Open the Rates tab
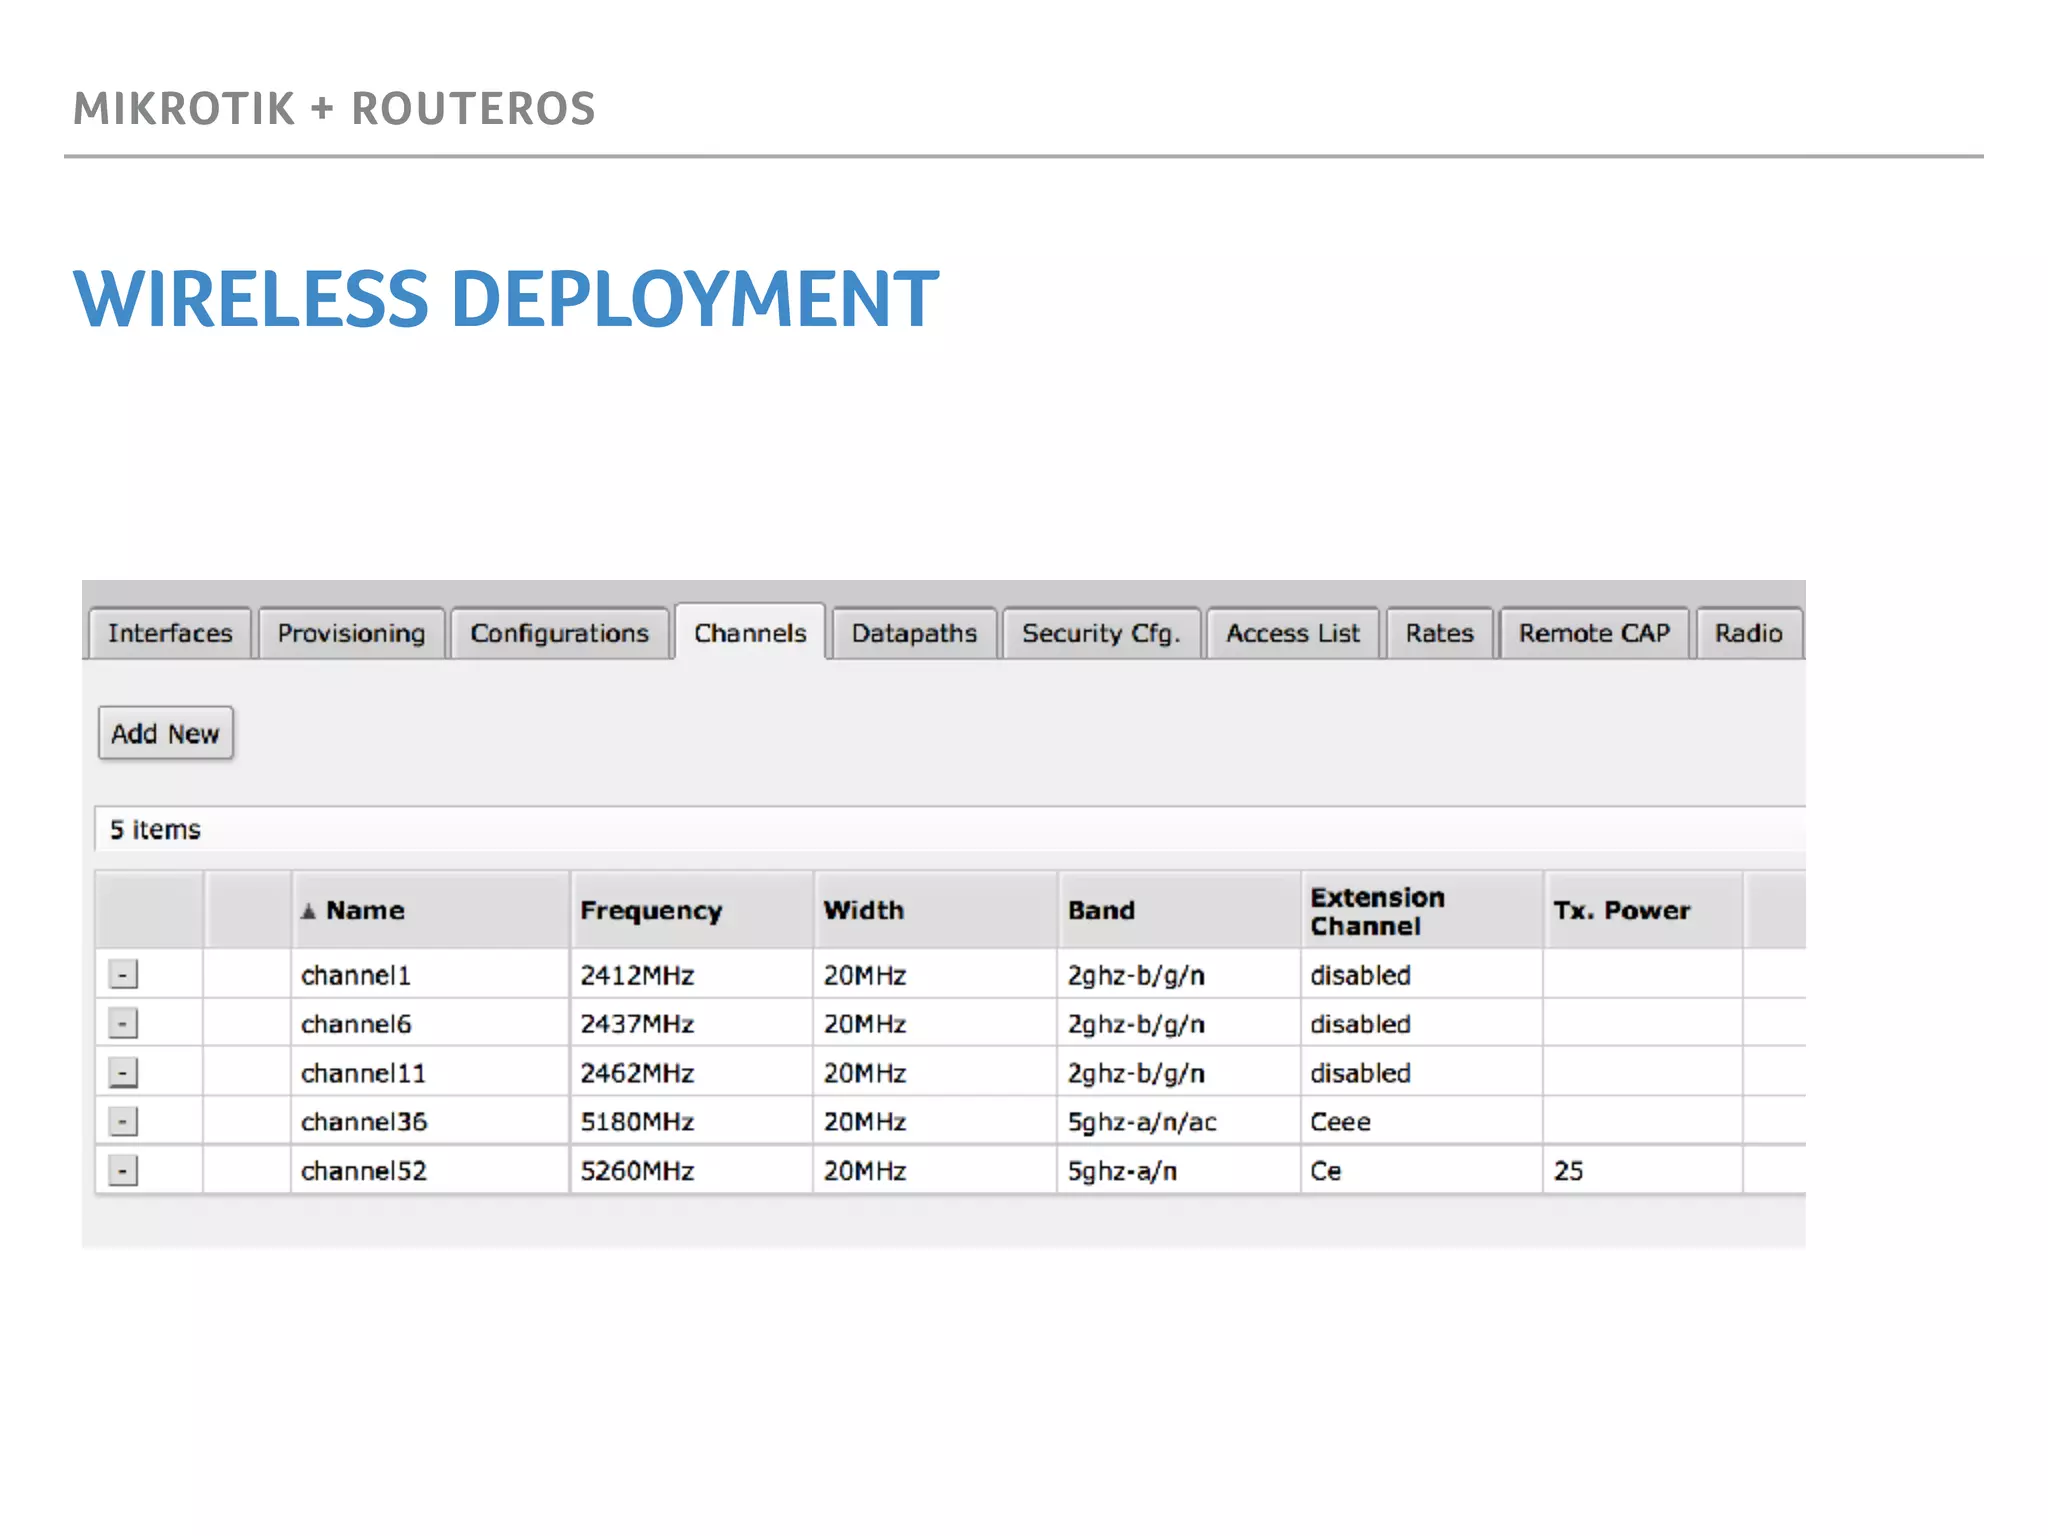Screen dimensions: 2048x1536 tap(1439, 633)
